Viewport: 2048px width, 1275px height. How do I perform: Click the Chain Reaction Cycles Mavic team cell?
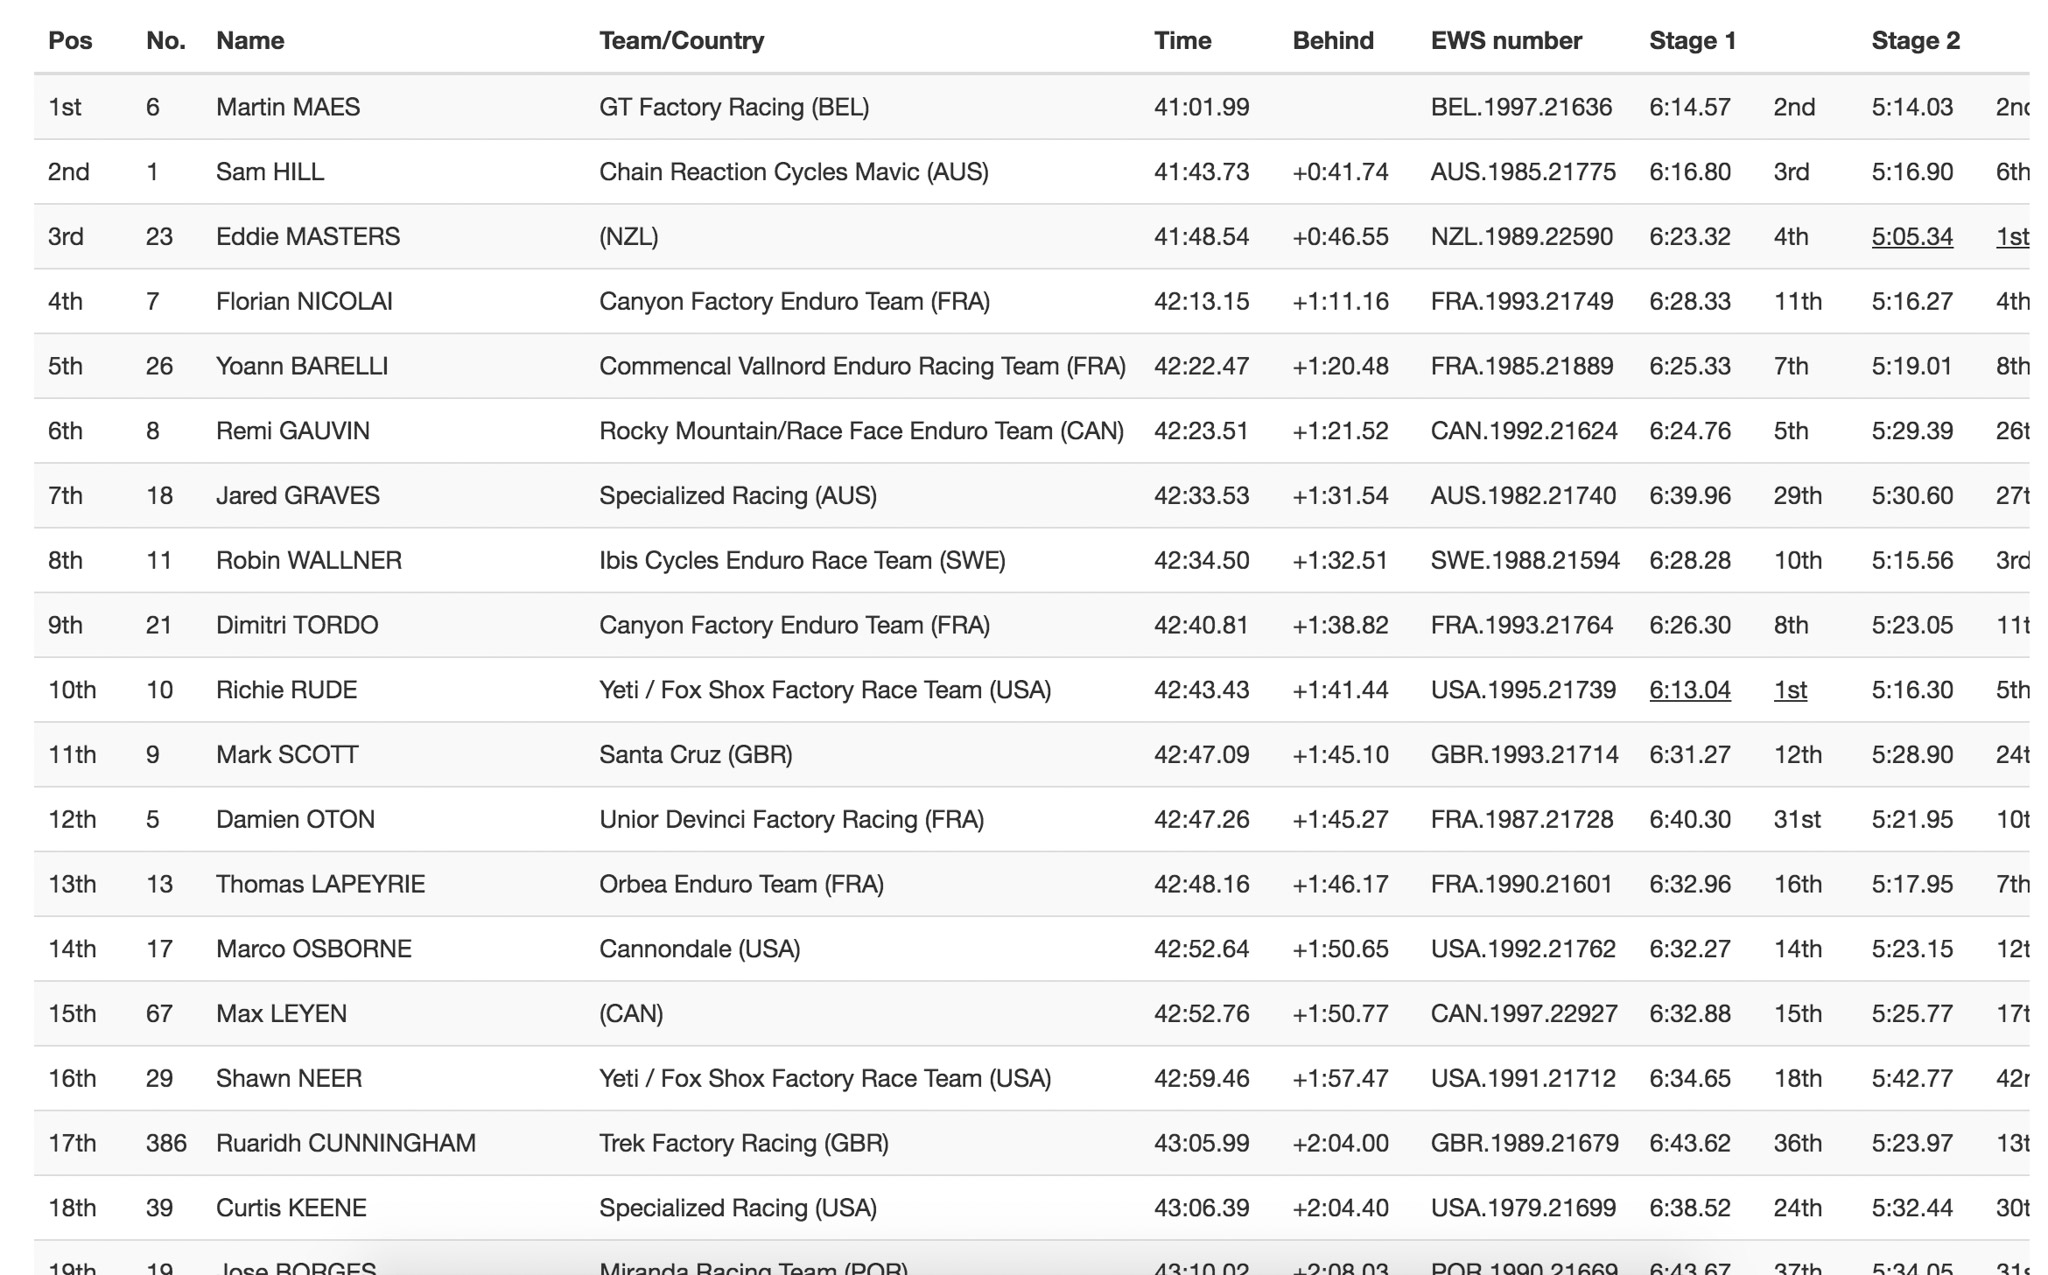click(793, 172)
